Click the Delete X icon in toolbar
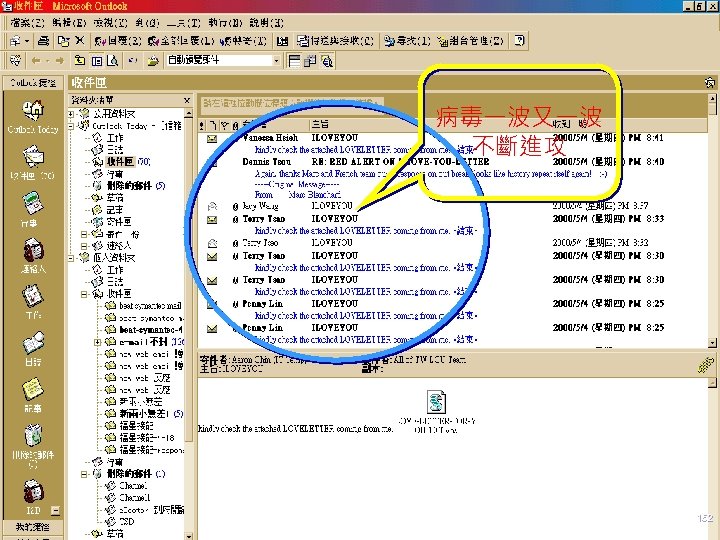720x540 pixels. [x=80, y=40]
